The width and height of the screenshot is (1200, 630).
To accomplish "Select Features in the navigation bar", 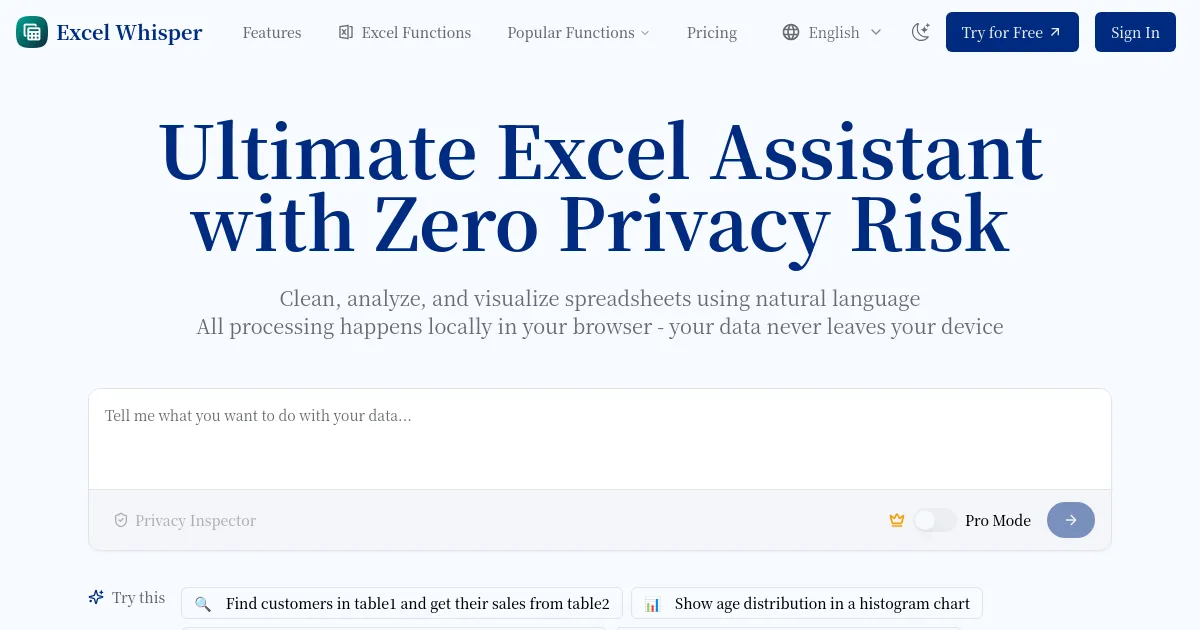I will [x=271, y=32].
